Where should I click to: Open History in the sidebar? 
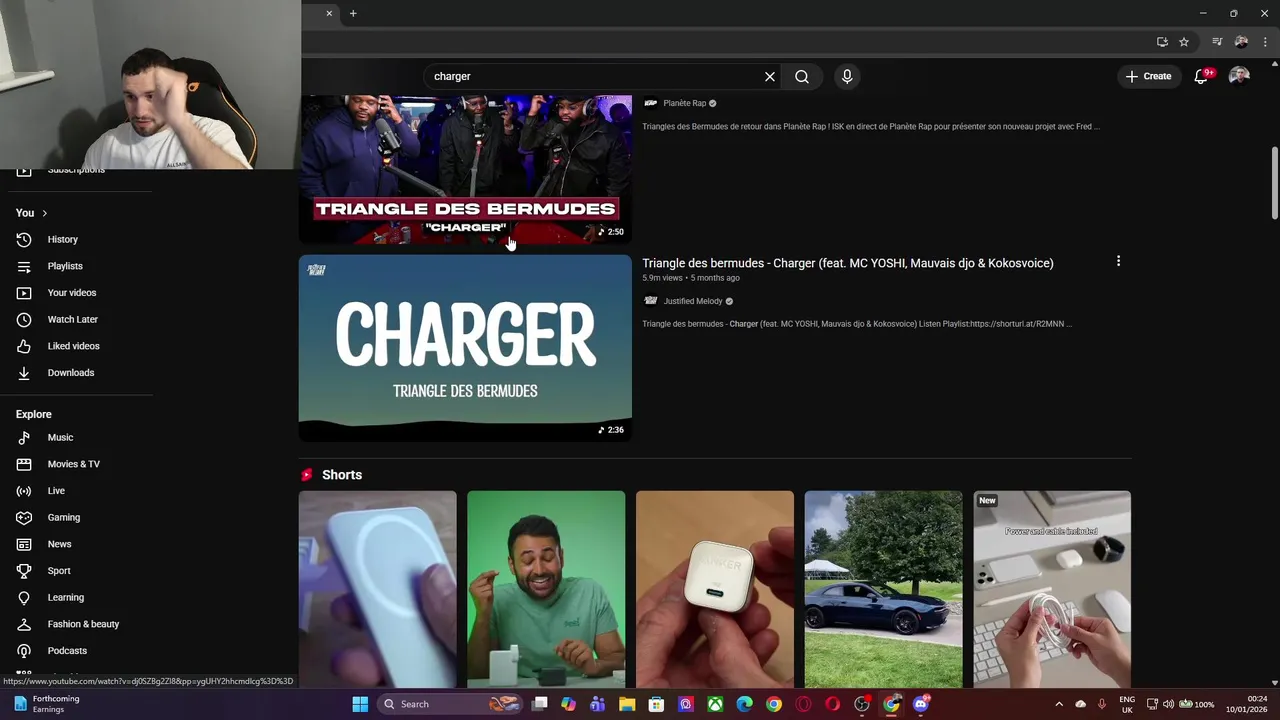pyautogui.click(x=62, y=239)
